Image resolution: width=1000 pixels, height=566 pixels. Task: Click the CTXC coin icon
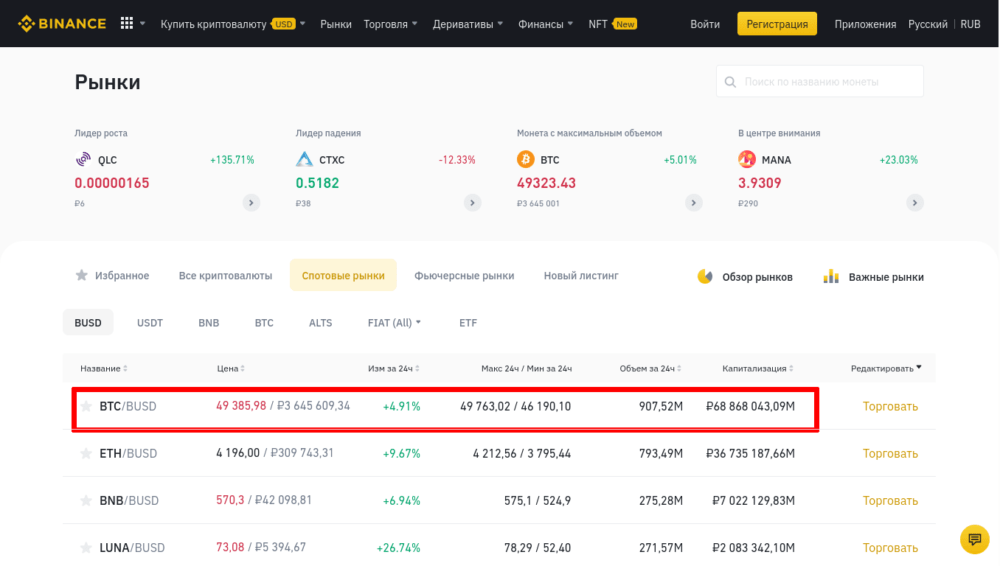coord(305,159)
